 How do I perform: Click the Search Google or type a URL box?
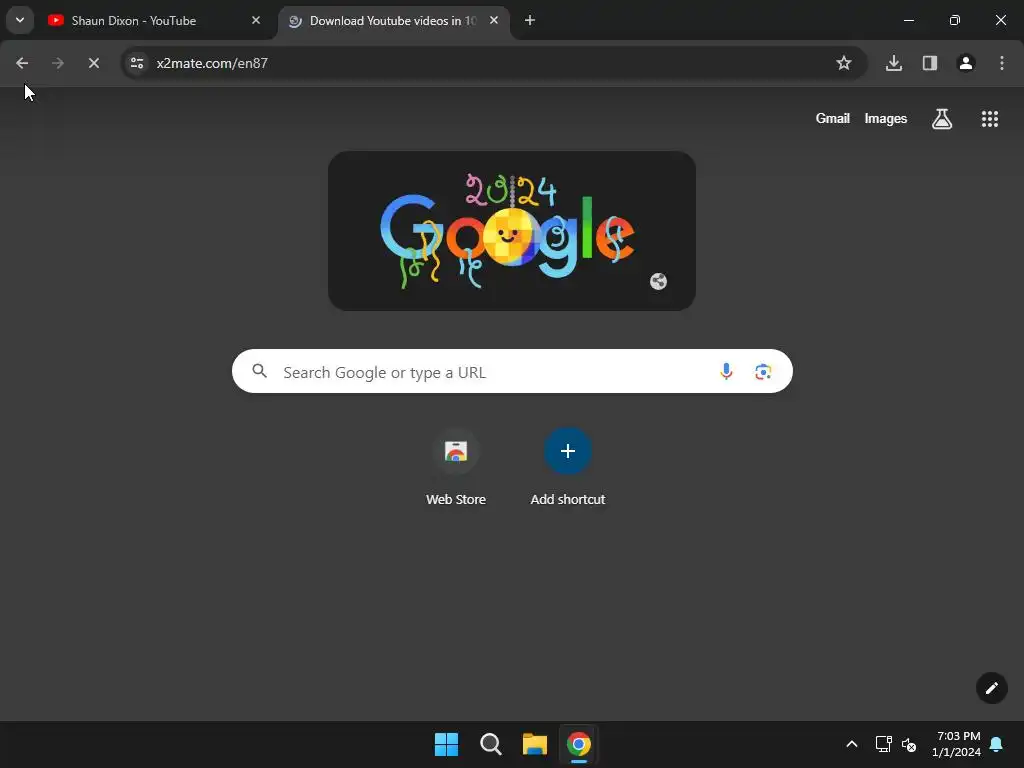click(x=512, y=372)
